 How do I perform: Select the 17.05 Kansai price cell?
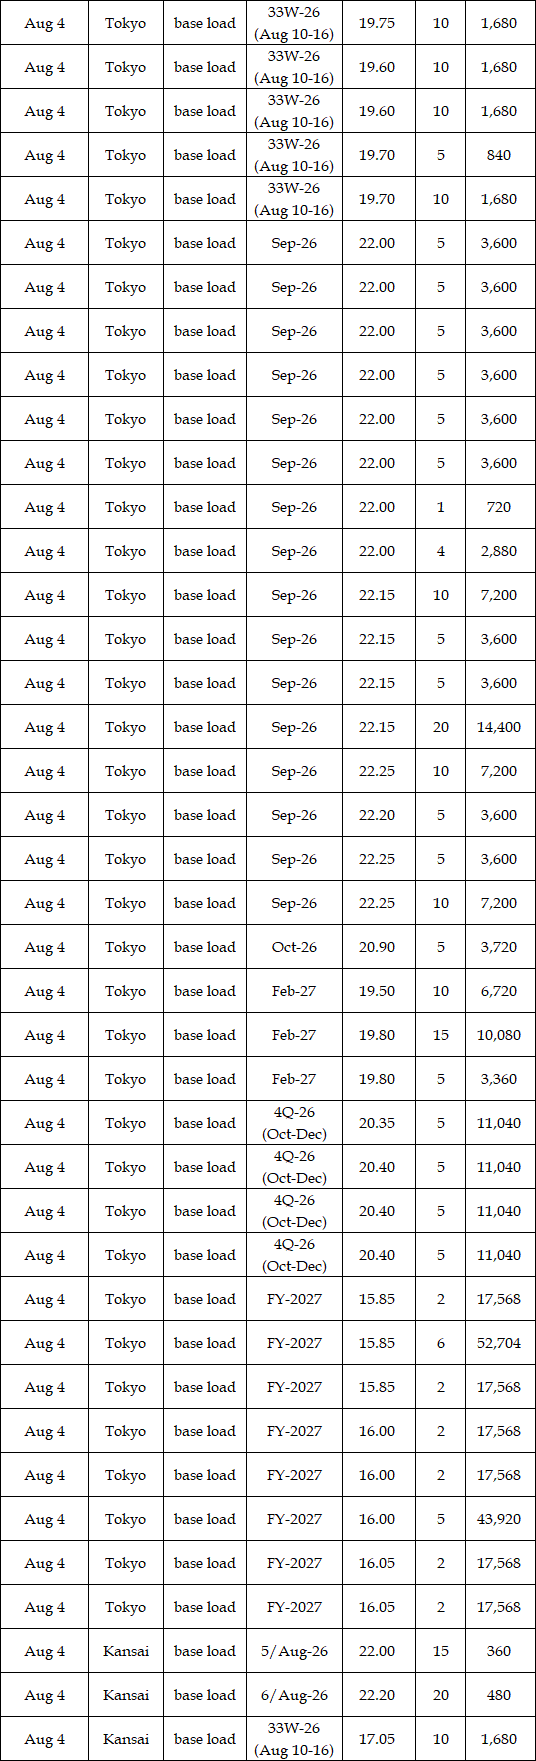(x=378, y=1739)
